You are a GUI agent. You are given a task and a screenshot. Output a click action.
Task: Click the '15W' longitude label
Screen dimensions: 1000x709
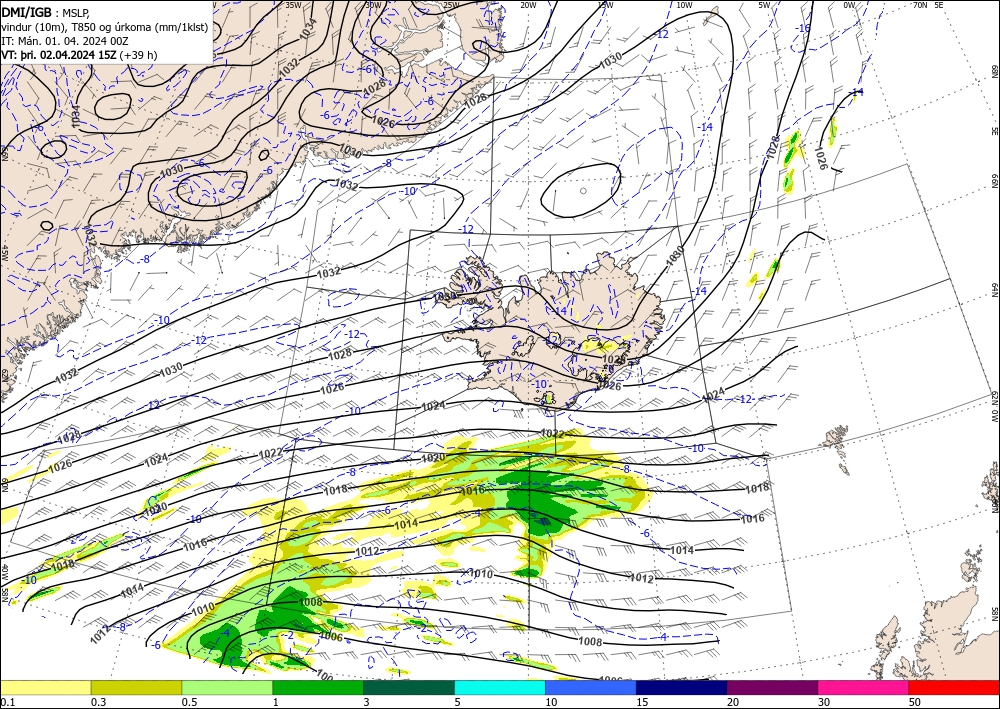tap(606, 5)
